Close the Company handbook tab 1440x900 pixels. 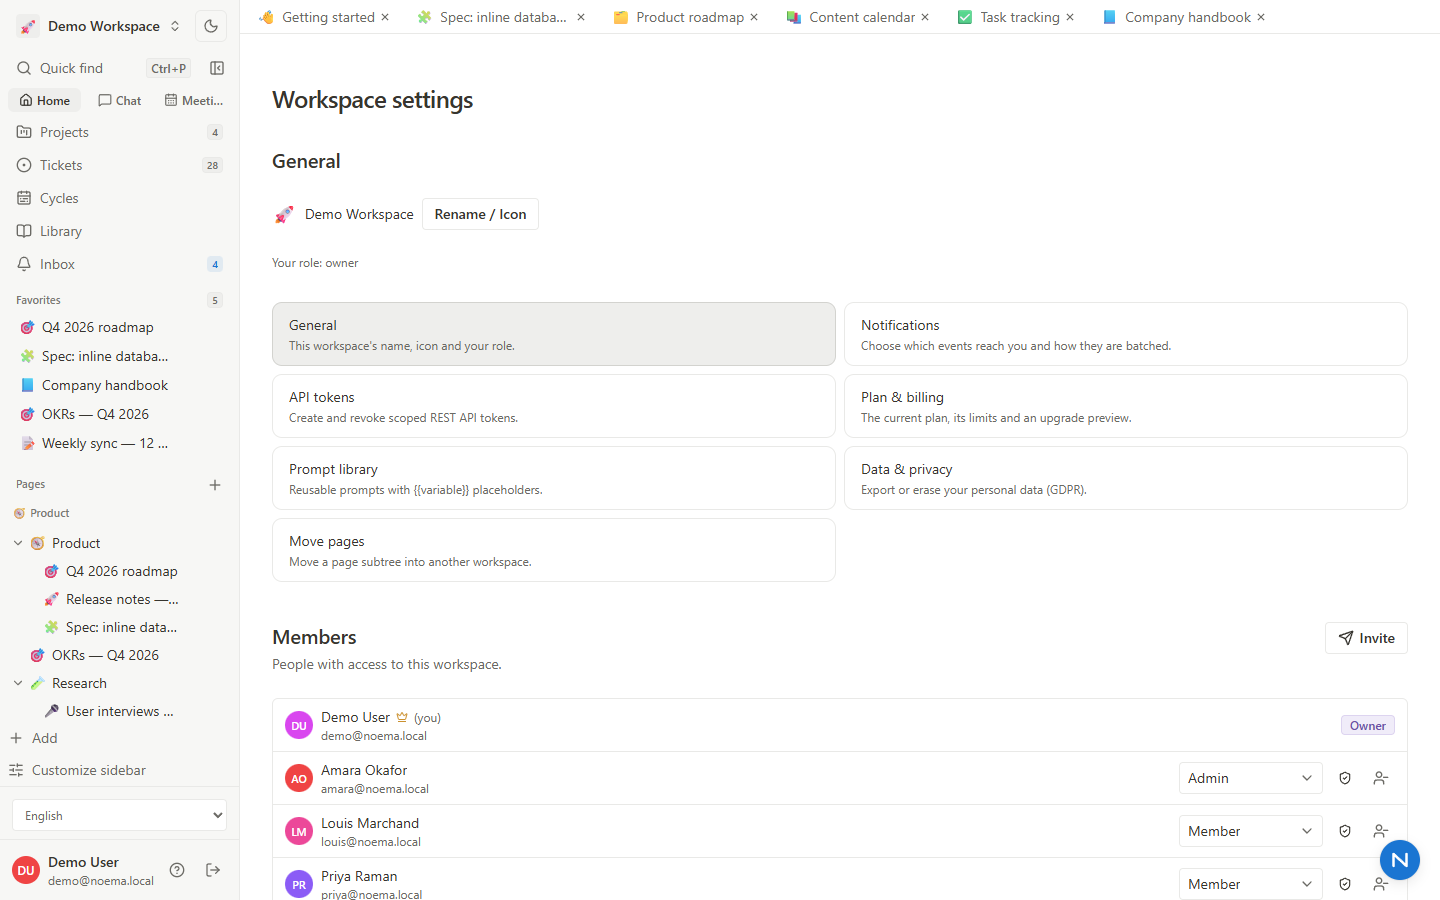(1261, 17)
